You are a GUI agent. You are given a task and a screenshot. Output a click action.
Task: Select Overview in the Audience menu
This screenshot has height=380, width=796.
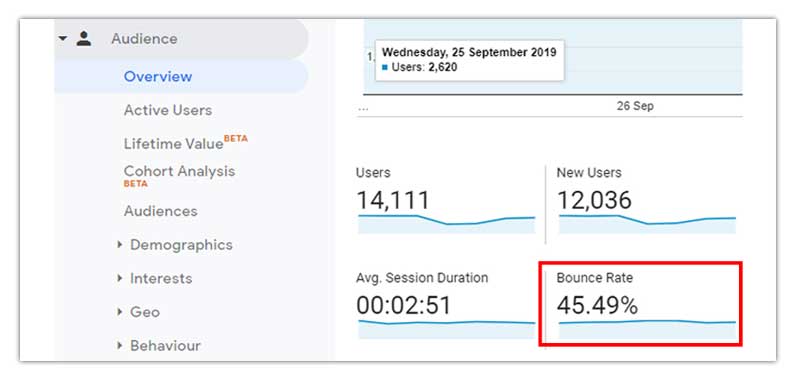(x=158, y=77)
